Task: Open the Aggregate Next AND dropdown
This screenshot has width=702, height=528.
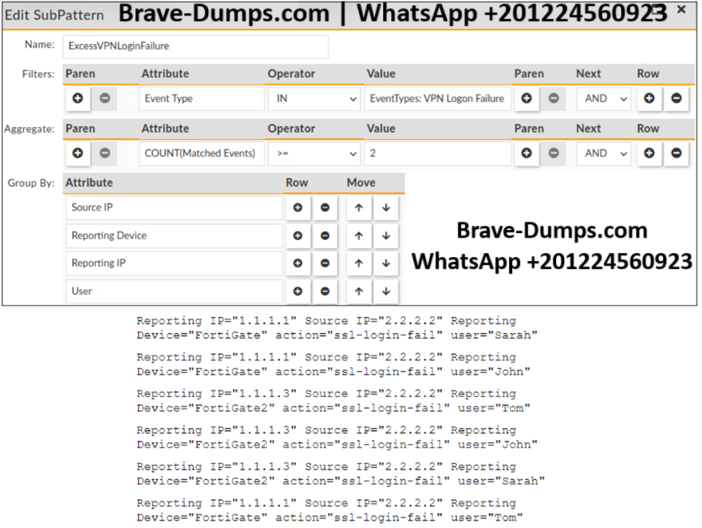Action: 603,153
